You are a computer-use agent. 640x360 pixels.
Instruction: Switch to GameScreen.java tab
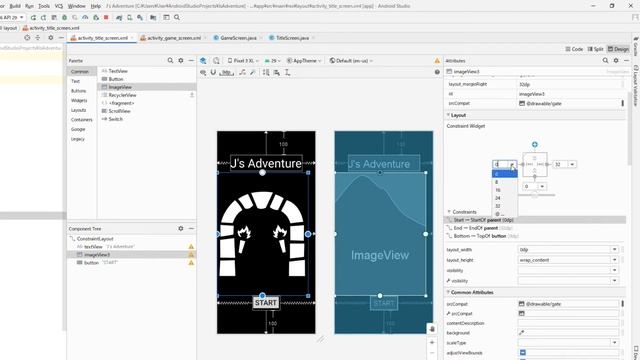(x=238, y=38)
